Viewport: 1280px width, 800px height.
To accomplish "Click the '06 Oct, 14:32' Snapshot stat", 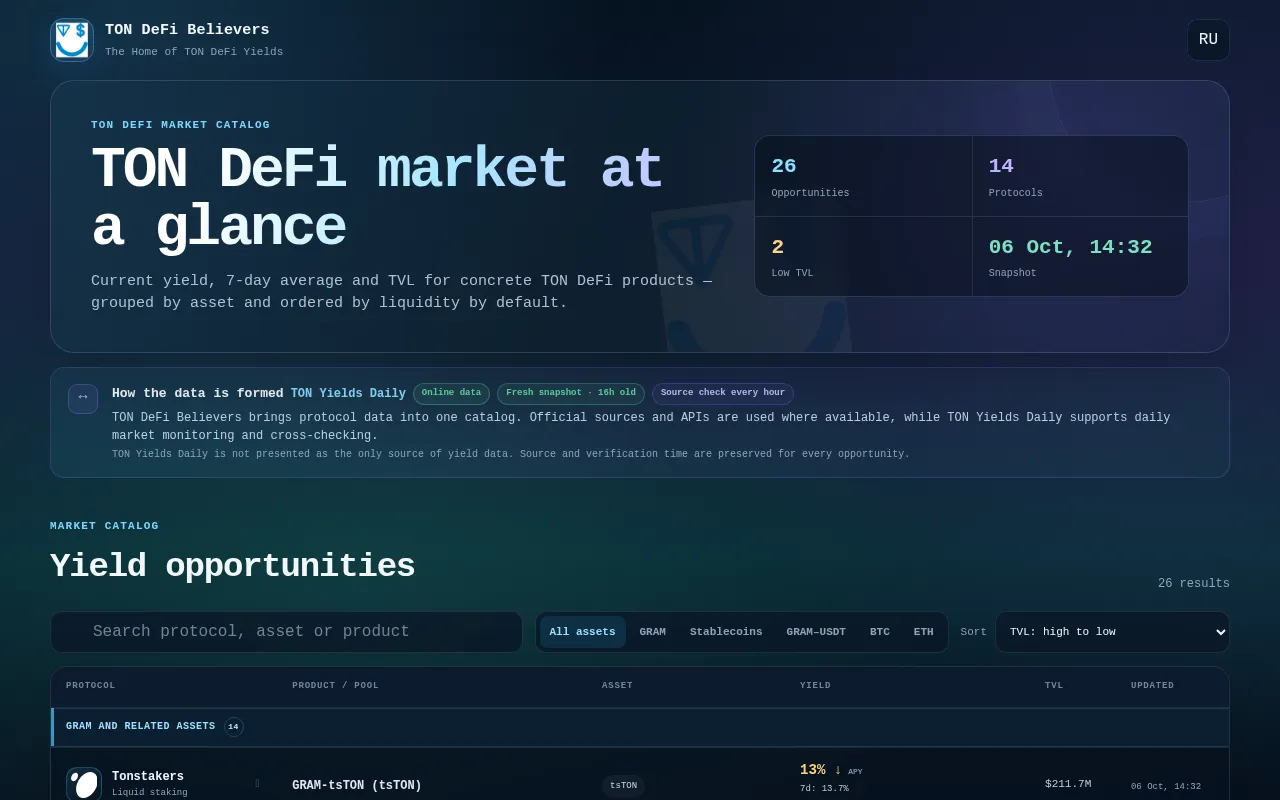I will [x=1080, y=257].
